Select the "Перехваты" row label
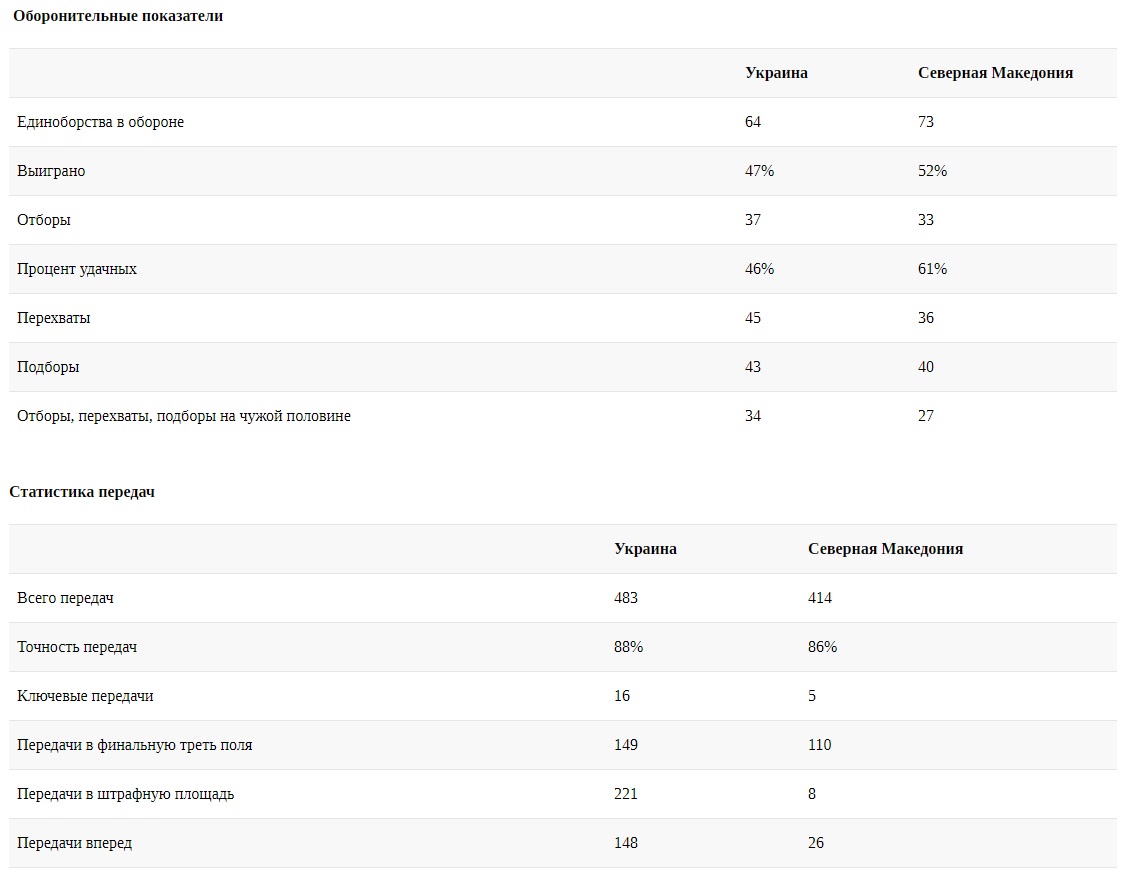Screen dimensions: 1121x885 click(x=54, y=318)
